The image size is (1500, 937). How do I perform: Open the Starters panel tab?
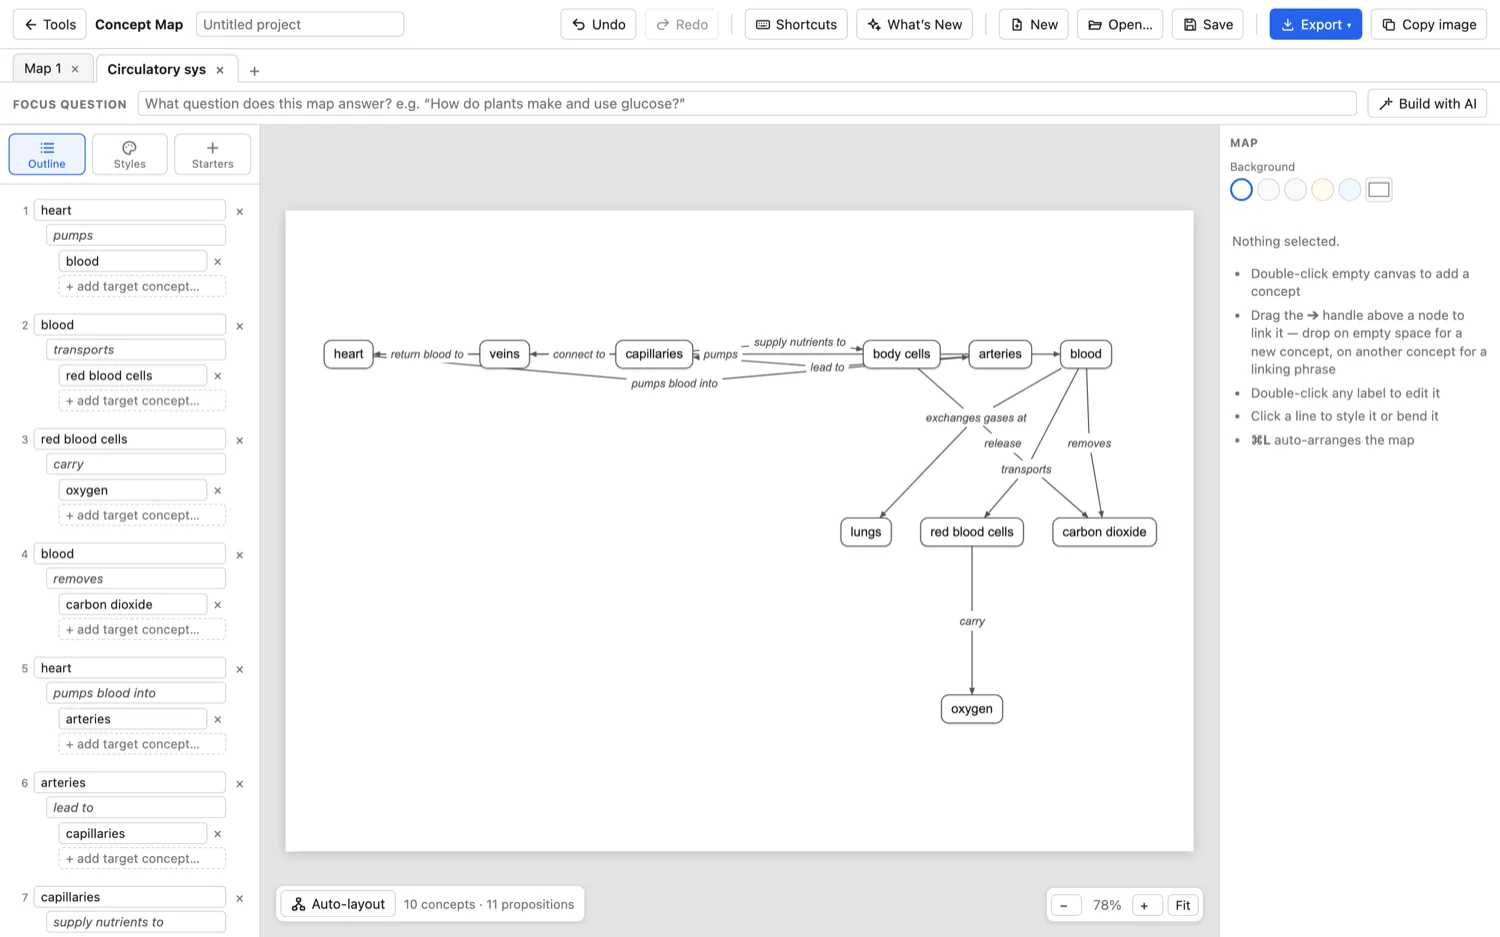tap(212, 154)
